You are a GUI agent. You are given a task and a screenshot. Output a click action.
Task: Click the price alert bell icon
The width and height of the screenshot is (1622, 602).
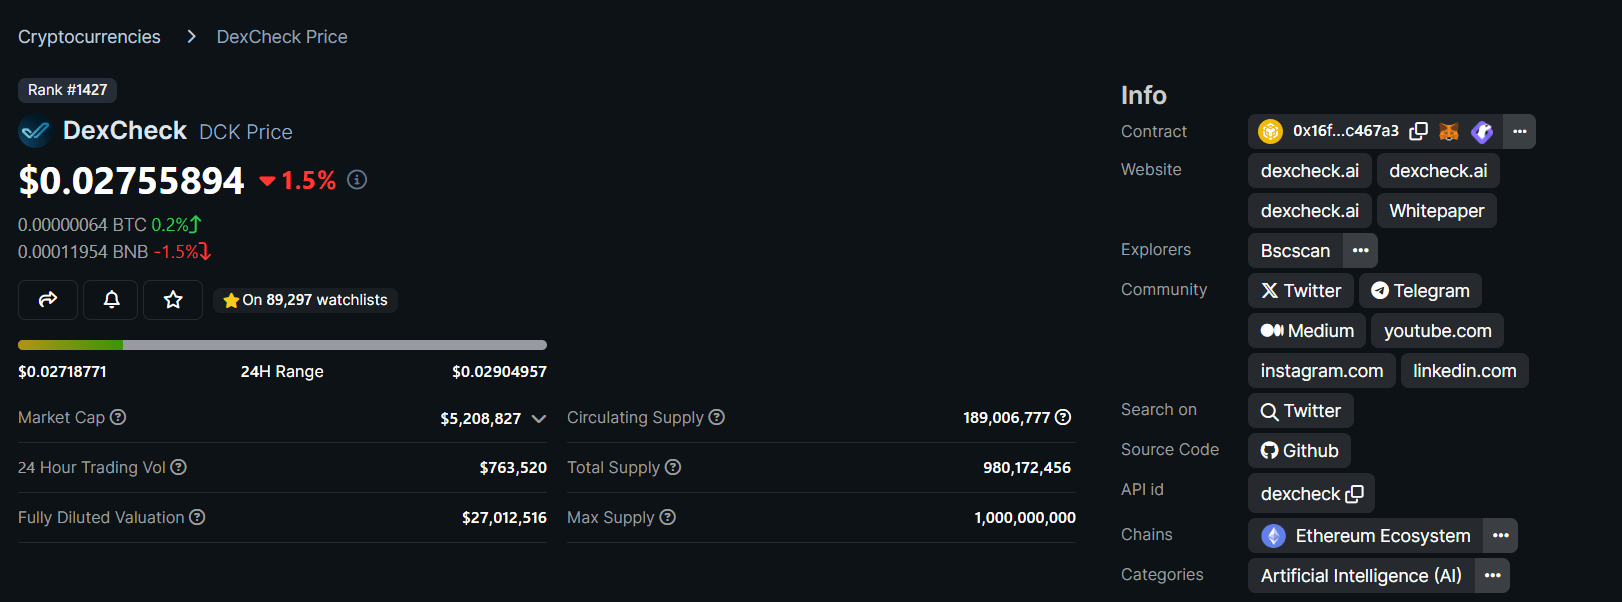click(111, 299)
